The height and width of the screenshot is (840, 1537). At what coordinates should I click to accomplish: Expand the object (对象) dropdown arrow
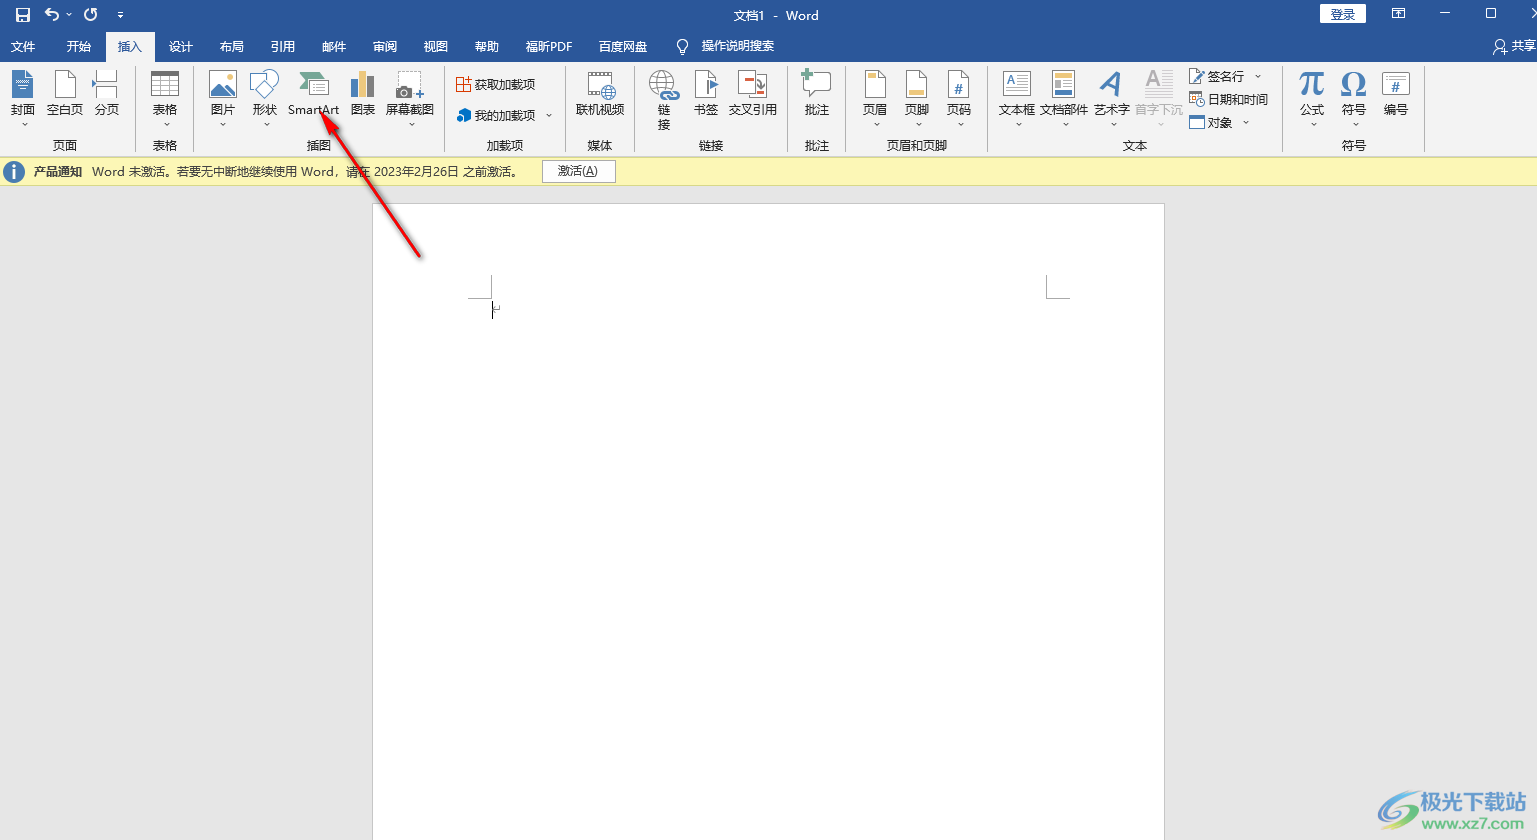tap(1246, 123)
